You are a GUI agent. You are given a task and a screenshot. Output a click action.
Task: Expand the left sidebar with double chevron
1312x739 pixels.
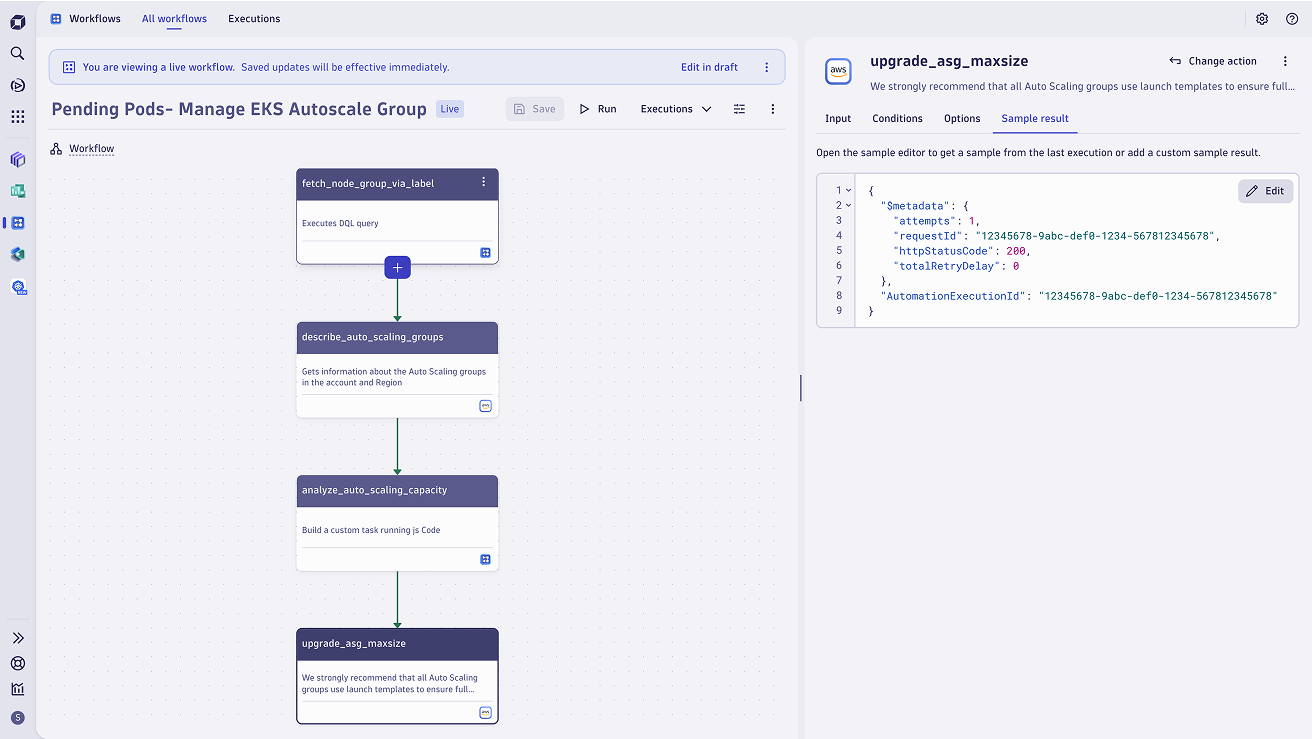click(17, 638)
